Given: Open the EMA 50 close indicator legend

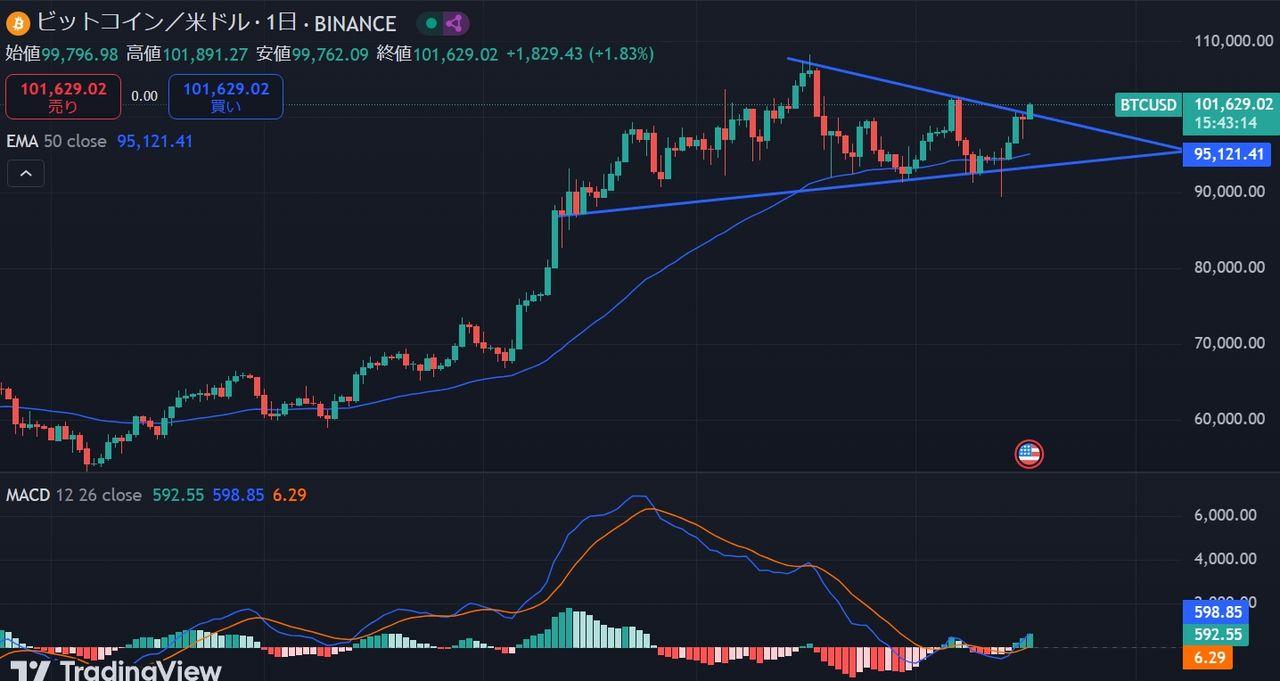Looking at the screenshot, I should click(x=57, y=142).
